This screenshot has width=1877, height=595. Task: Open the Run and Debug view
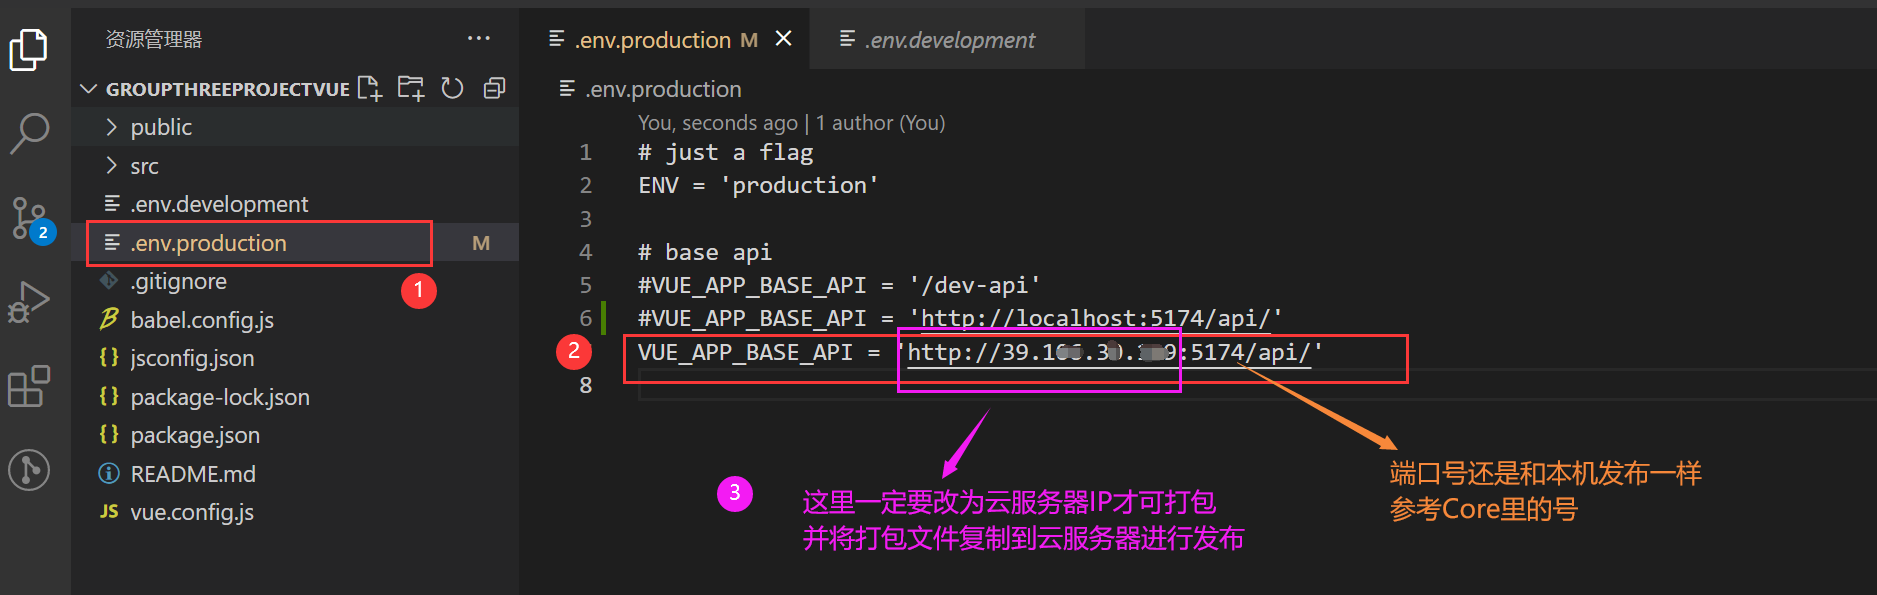(x=29, y=302)
